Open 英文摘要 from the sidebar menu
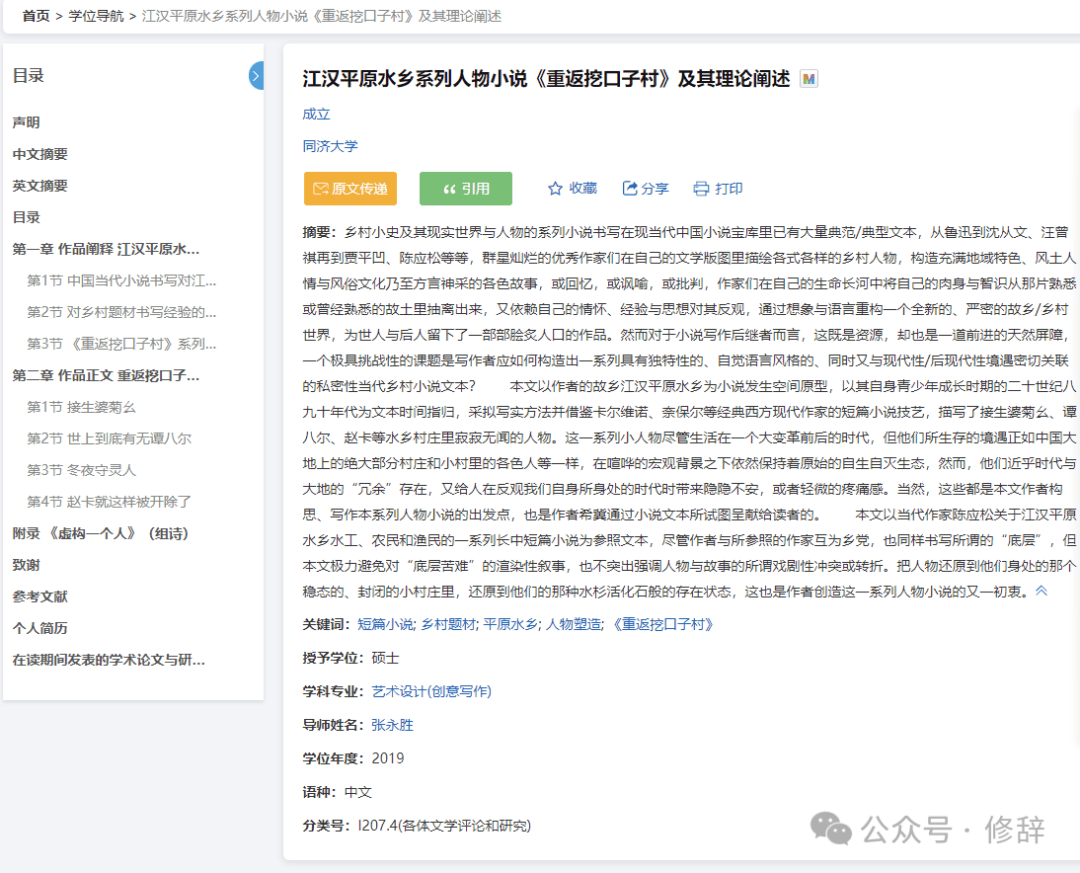Image resolution: width=1080 pixels, height=873 pixels. tap(41, 185)
